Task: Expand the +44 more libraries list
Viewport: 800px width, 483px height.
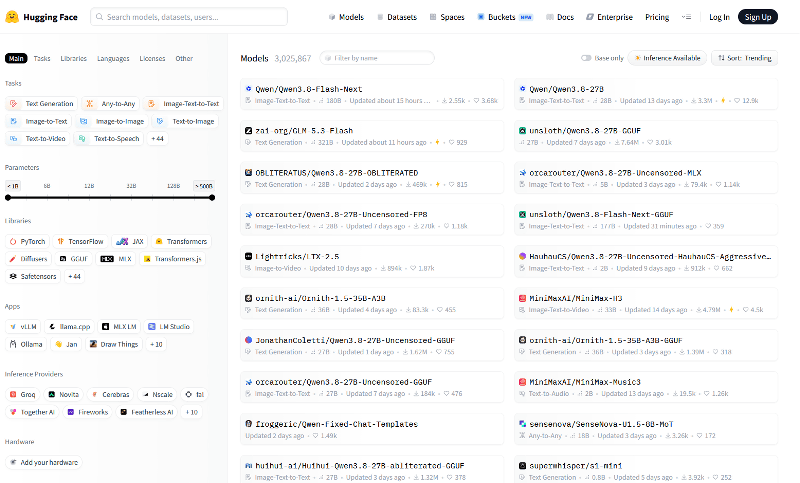Action: [74, 276]
